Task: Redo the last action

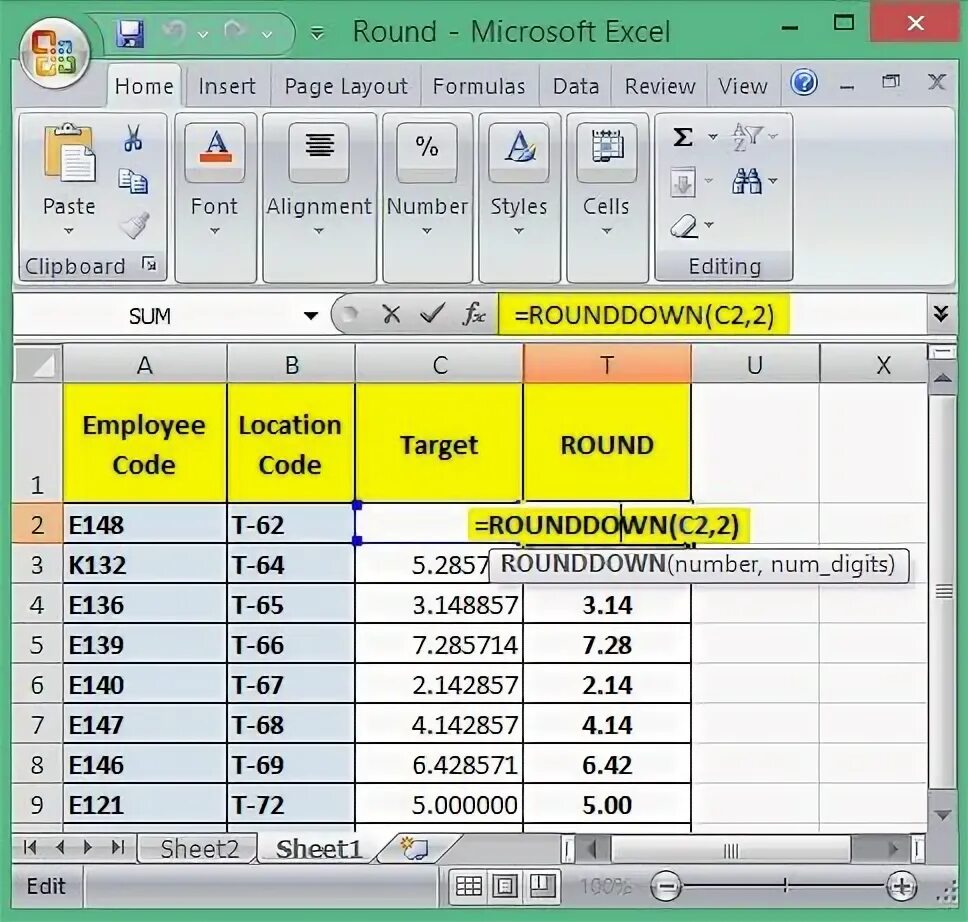Action: click(235, 31)
